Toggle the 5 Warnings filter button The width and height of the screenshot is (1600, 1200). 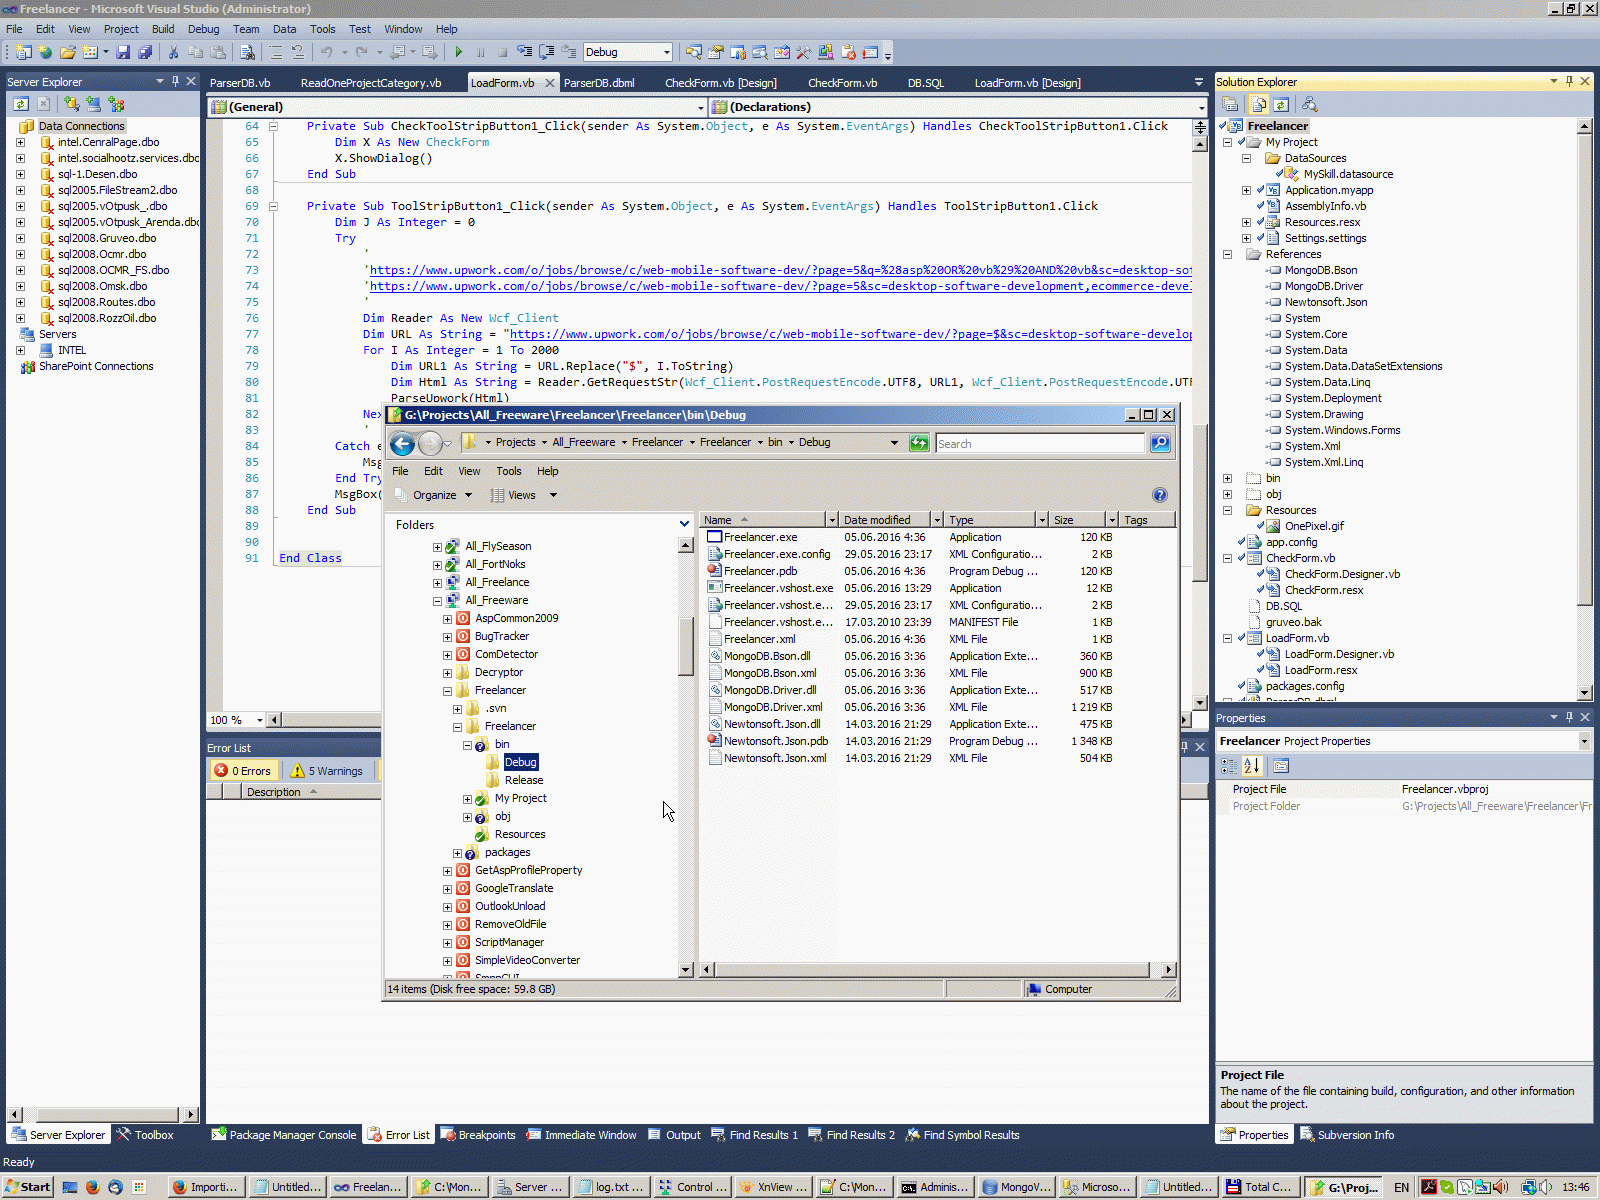click(327, 771)
